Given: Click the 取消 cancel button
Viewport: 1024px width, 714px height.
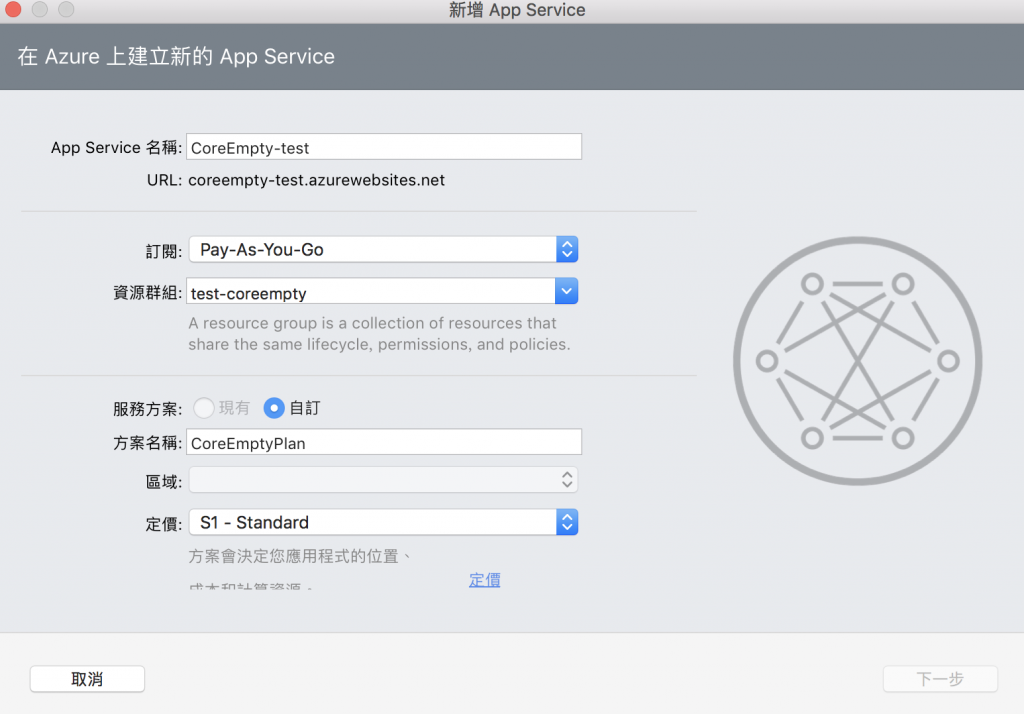Looking at the screenshot, I should click(88, 679).
